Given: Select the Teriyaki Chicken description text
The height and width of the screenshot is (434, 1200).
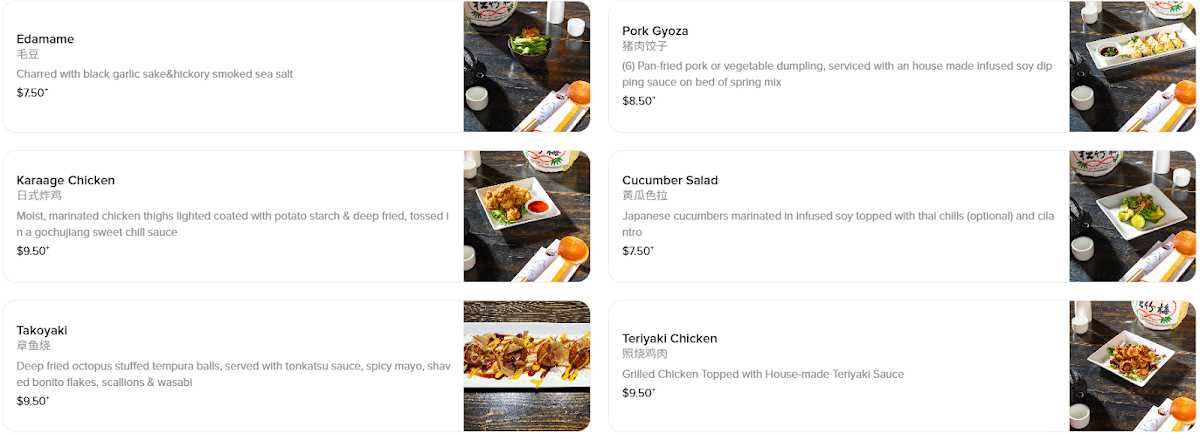Looking at the screenshot, I should coord(762,374).
